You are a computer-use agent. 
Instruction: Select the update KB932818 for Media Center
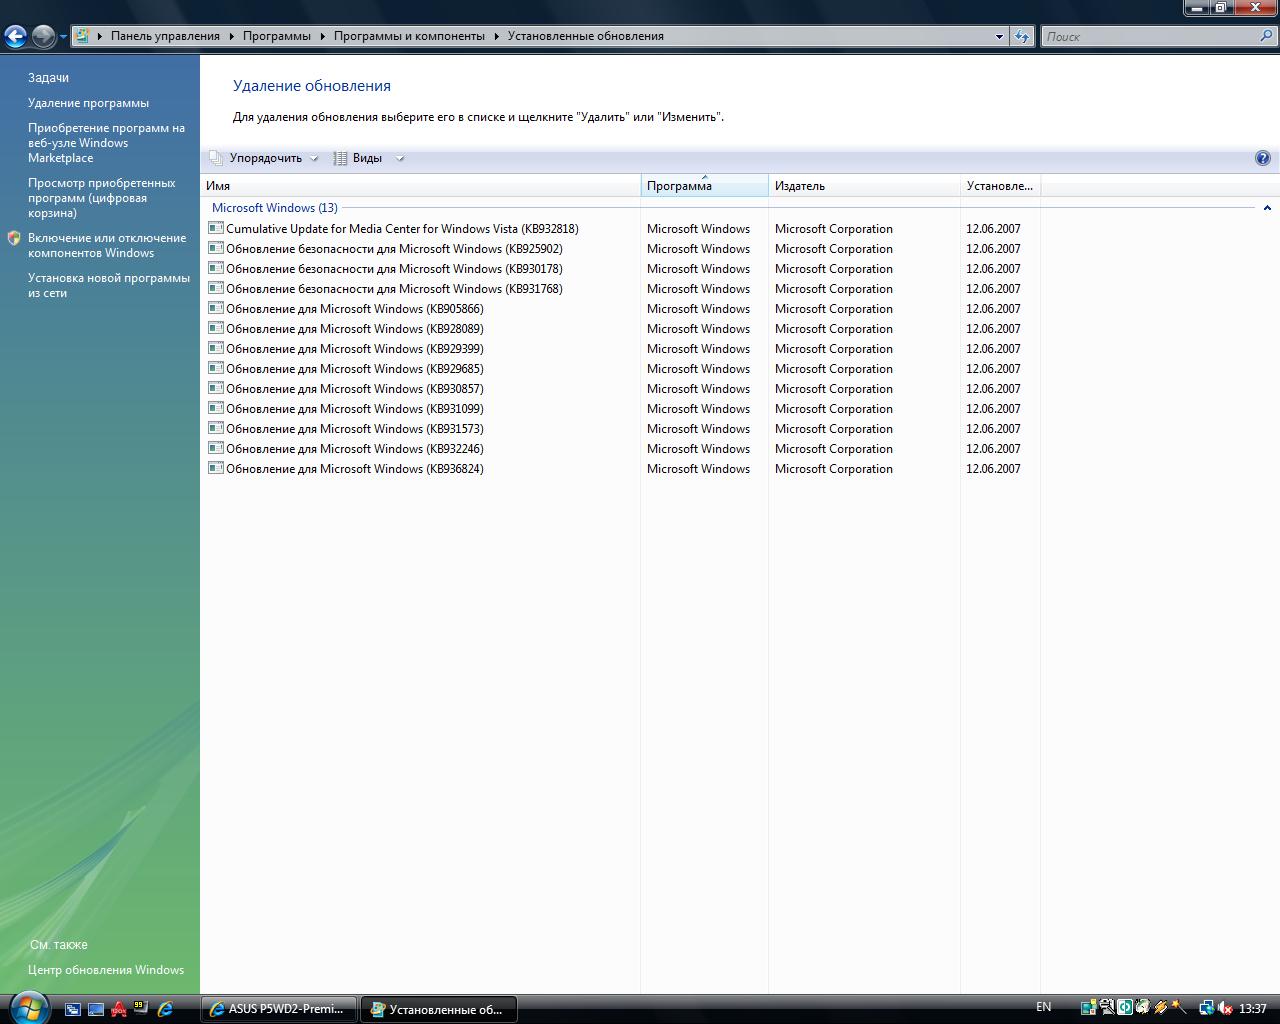(402, 229)
